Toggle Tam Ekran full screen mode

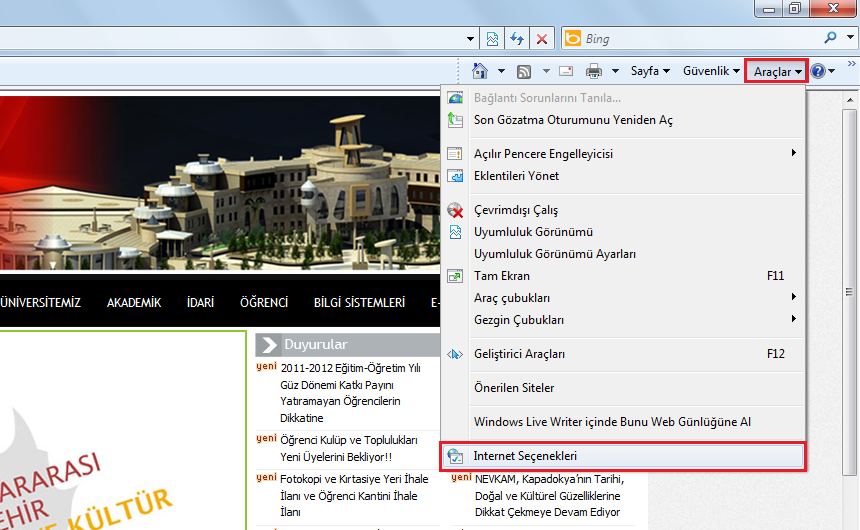[501, 276]
